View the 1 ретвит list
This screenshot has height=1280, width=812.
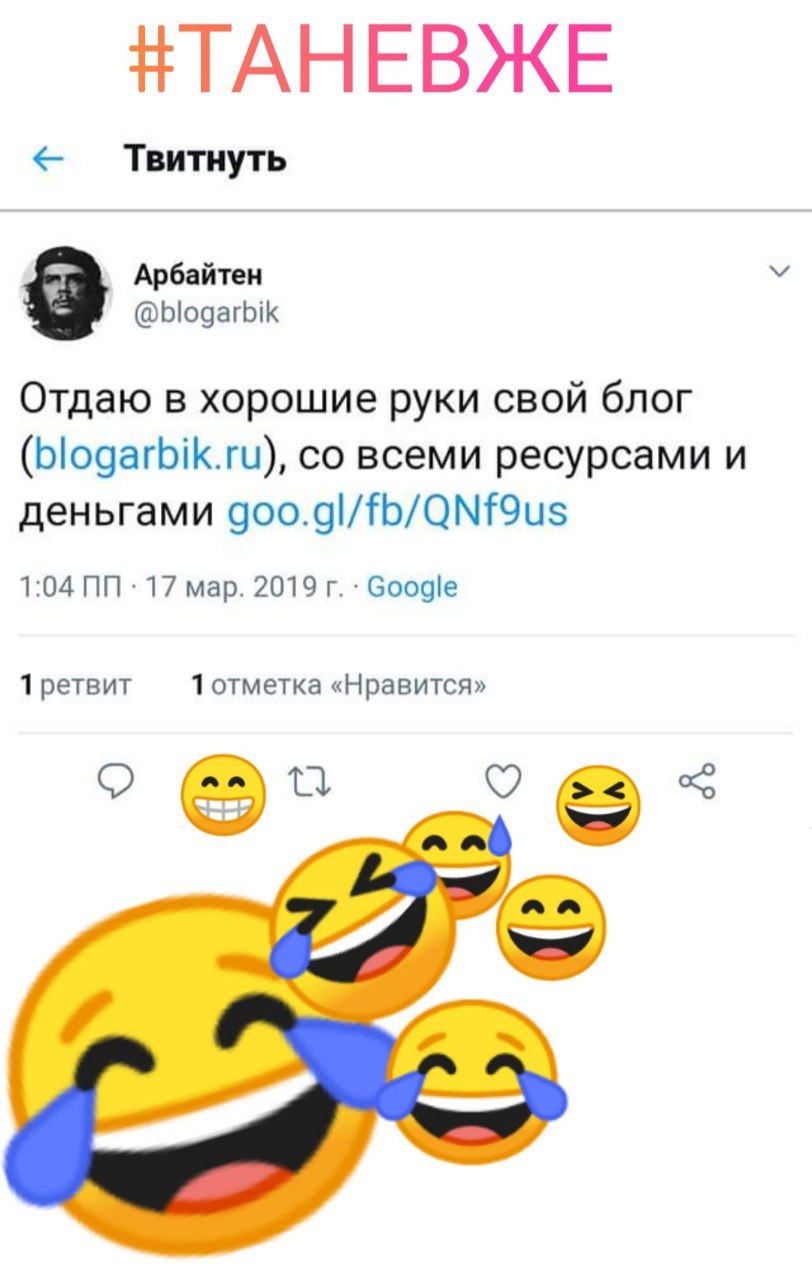pyautogui.click(x=76, y=686)
